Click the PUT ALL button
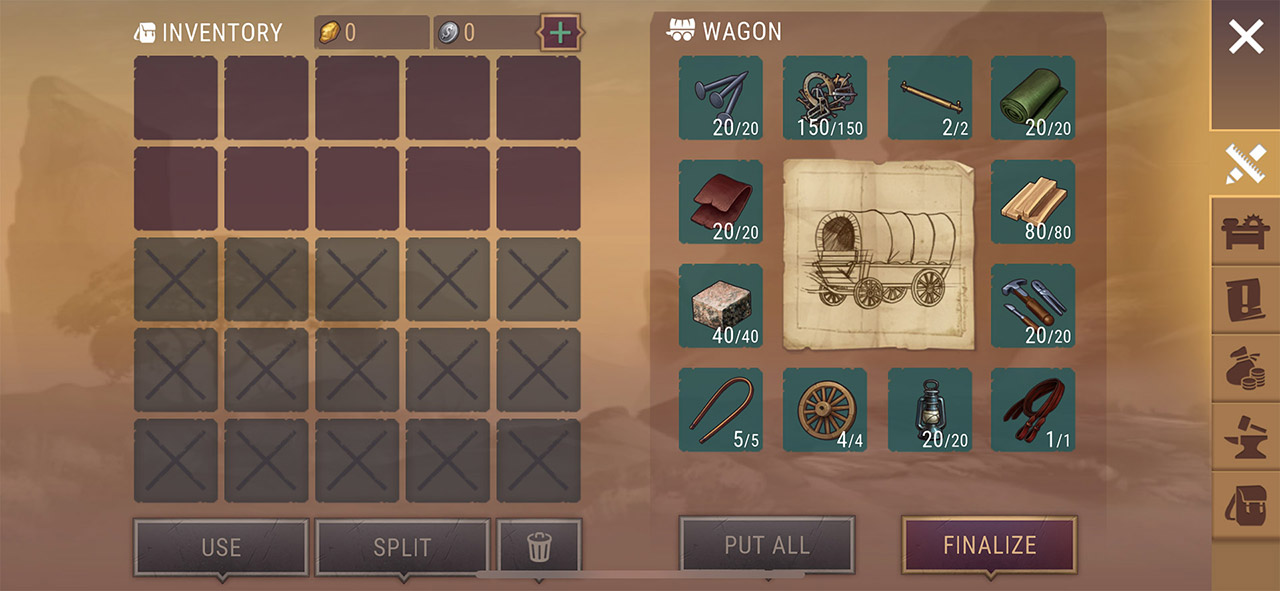The image size is (1280, 591). tap(767, 545)
